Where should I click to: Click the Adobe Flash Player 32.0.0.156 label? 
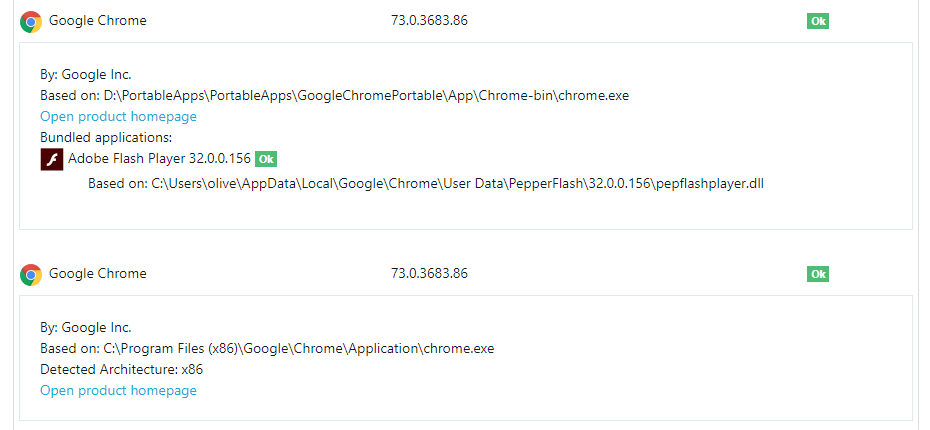(x=160, y=158)
